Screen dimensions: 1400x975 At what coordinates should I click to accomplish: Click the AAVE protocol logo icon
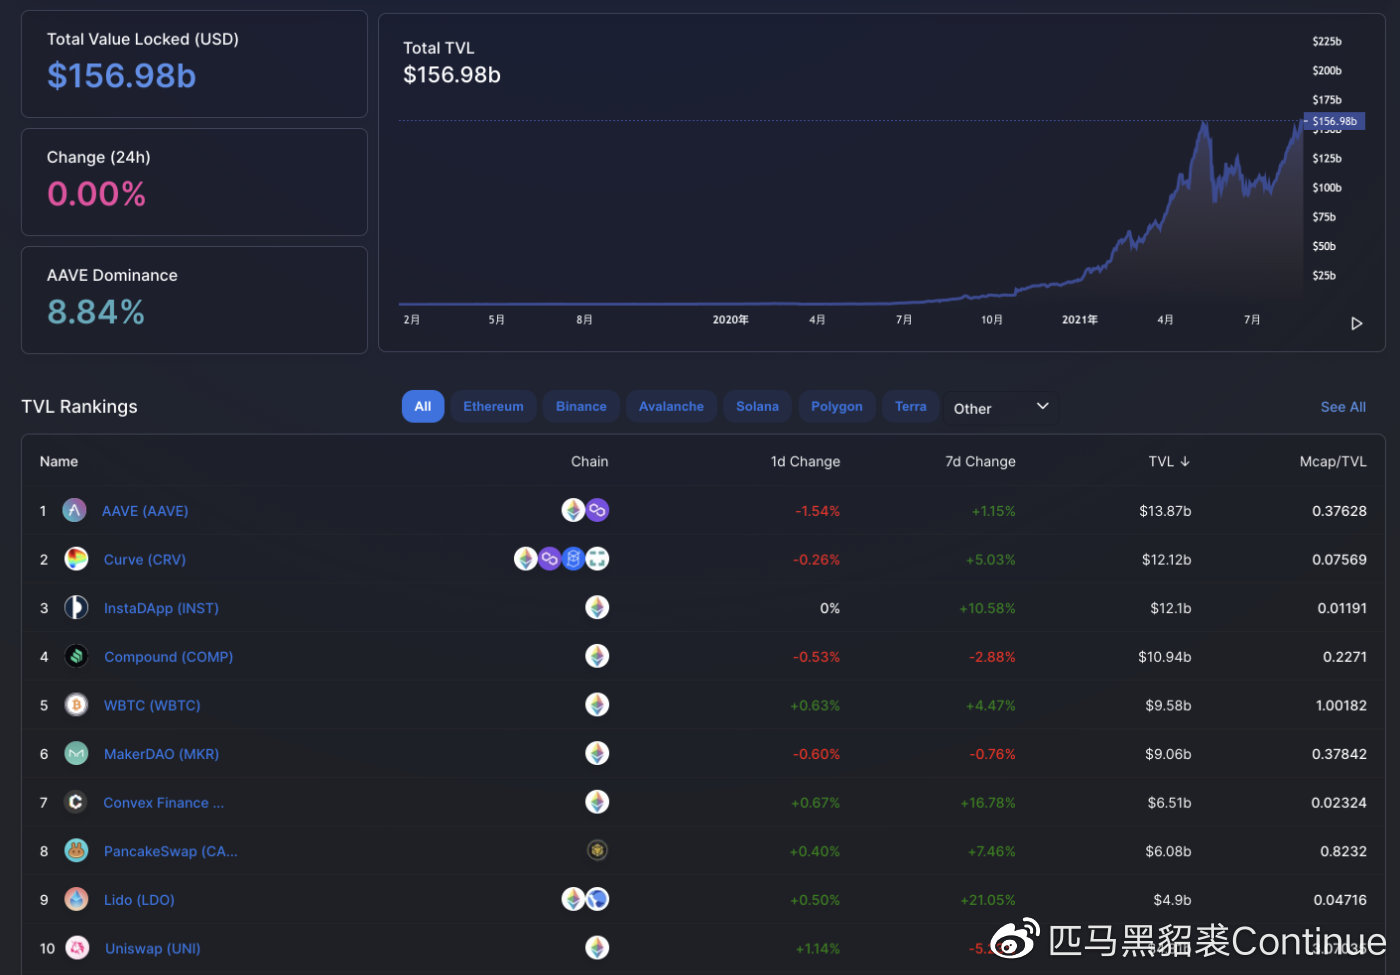[x=75, y=511]
